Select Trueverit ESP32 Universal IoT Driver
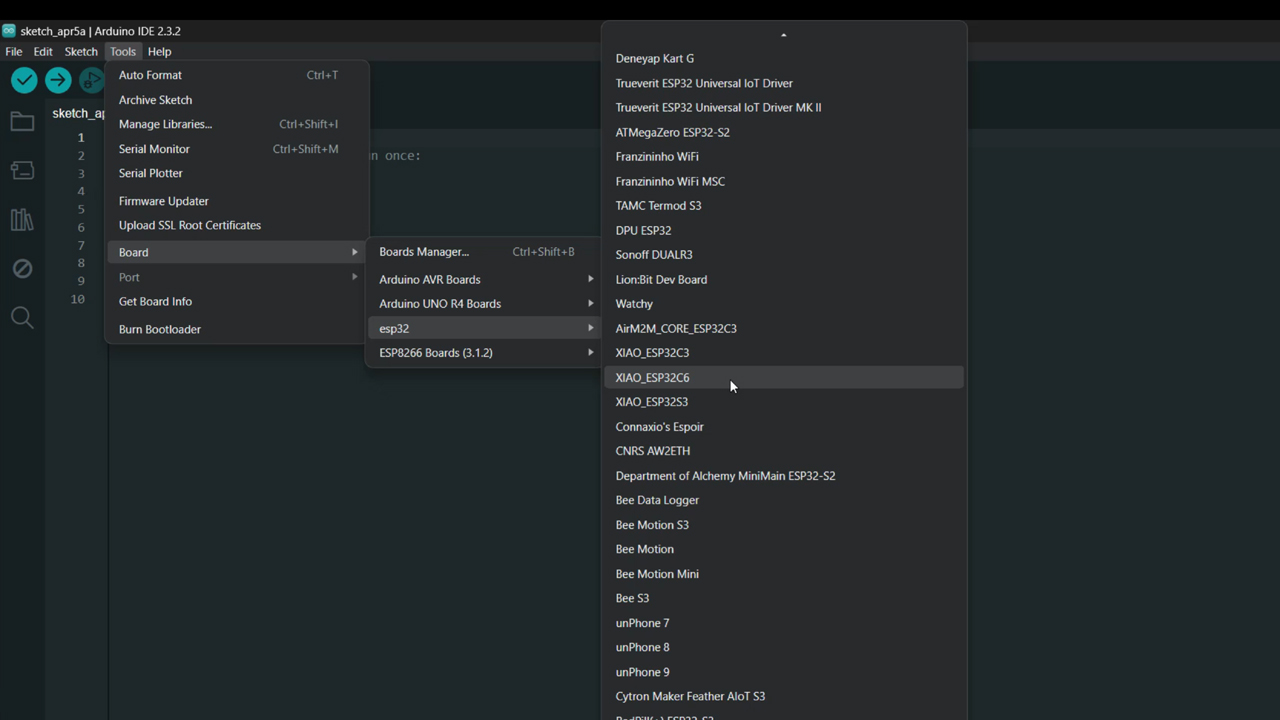Image resolution: width=1280 pixels, height=720 pixels. pos(784,83)
